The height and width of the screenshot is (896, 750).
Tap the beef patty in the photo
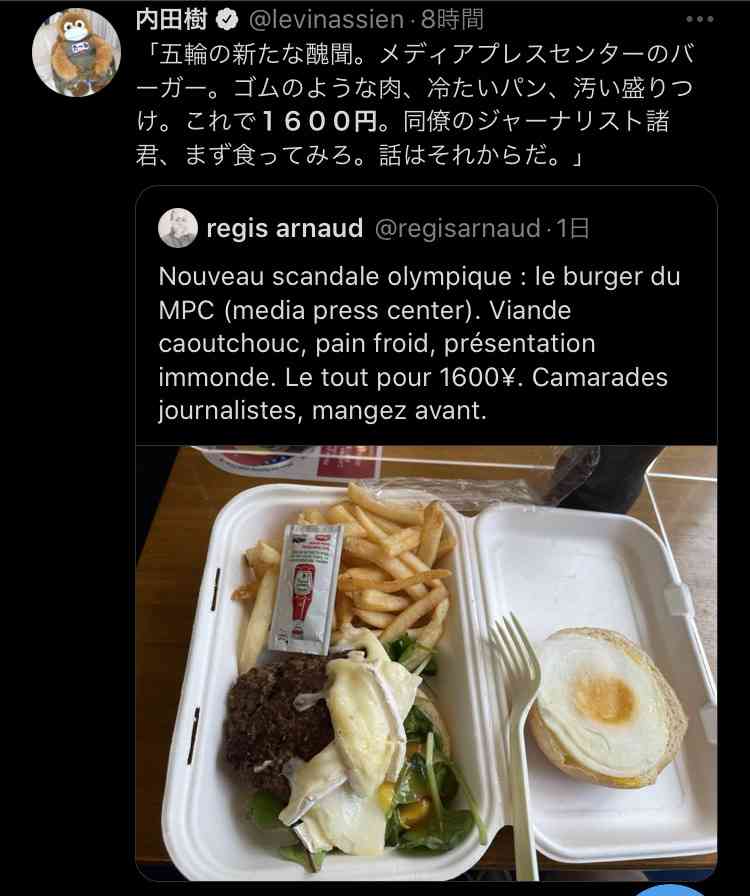pos(276,722)
